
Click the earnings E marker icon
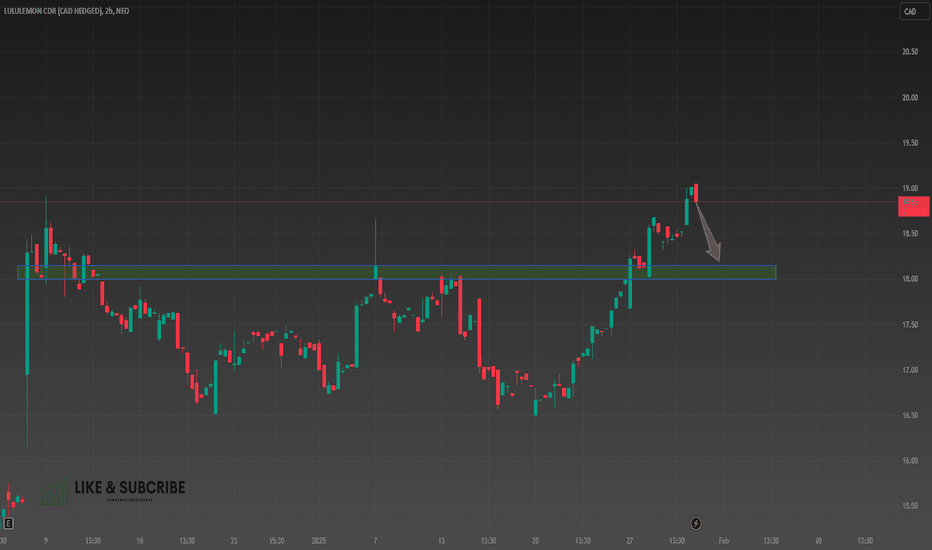point(8,523)
